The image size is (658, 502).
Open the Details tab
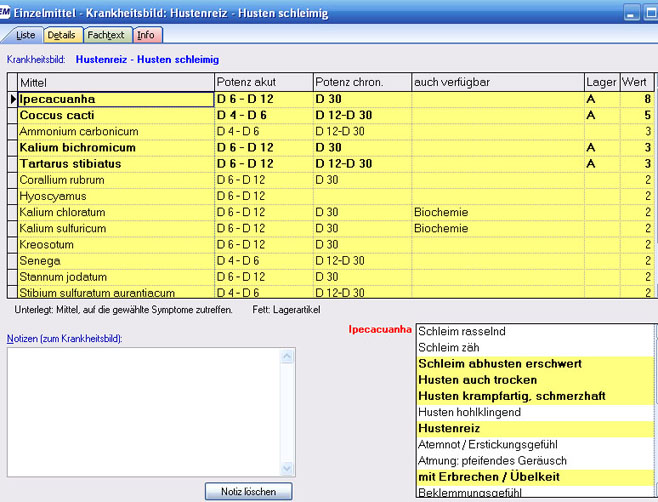click(x=61, y=35)
